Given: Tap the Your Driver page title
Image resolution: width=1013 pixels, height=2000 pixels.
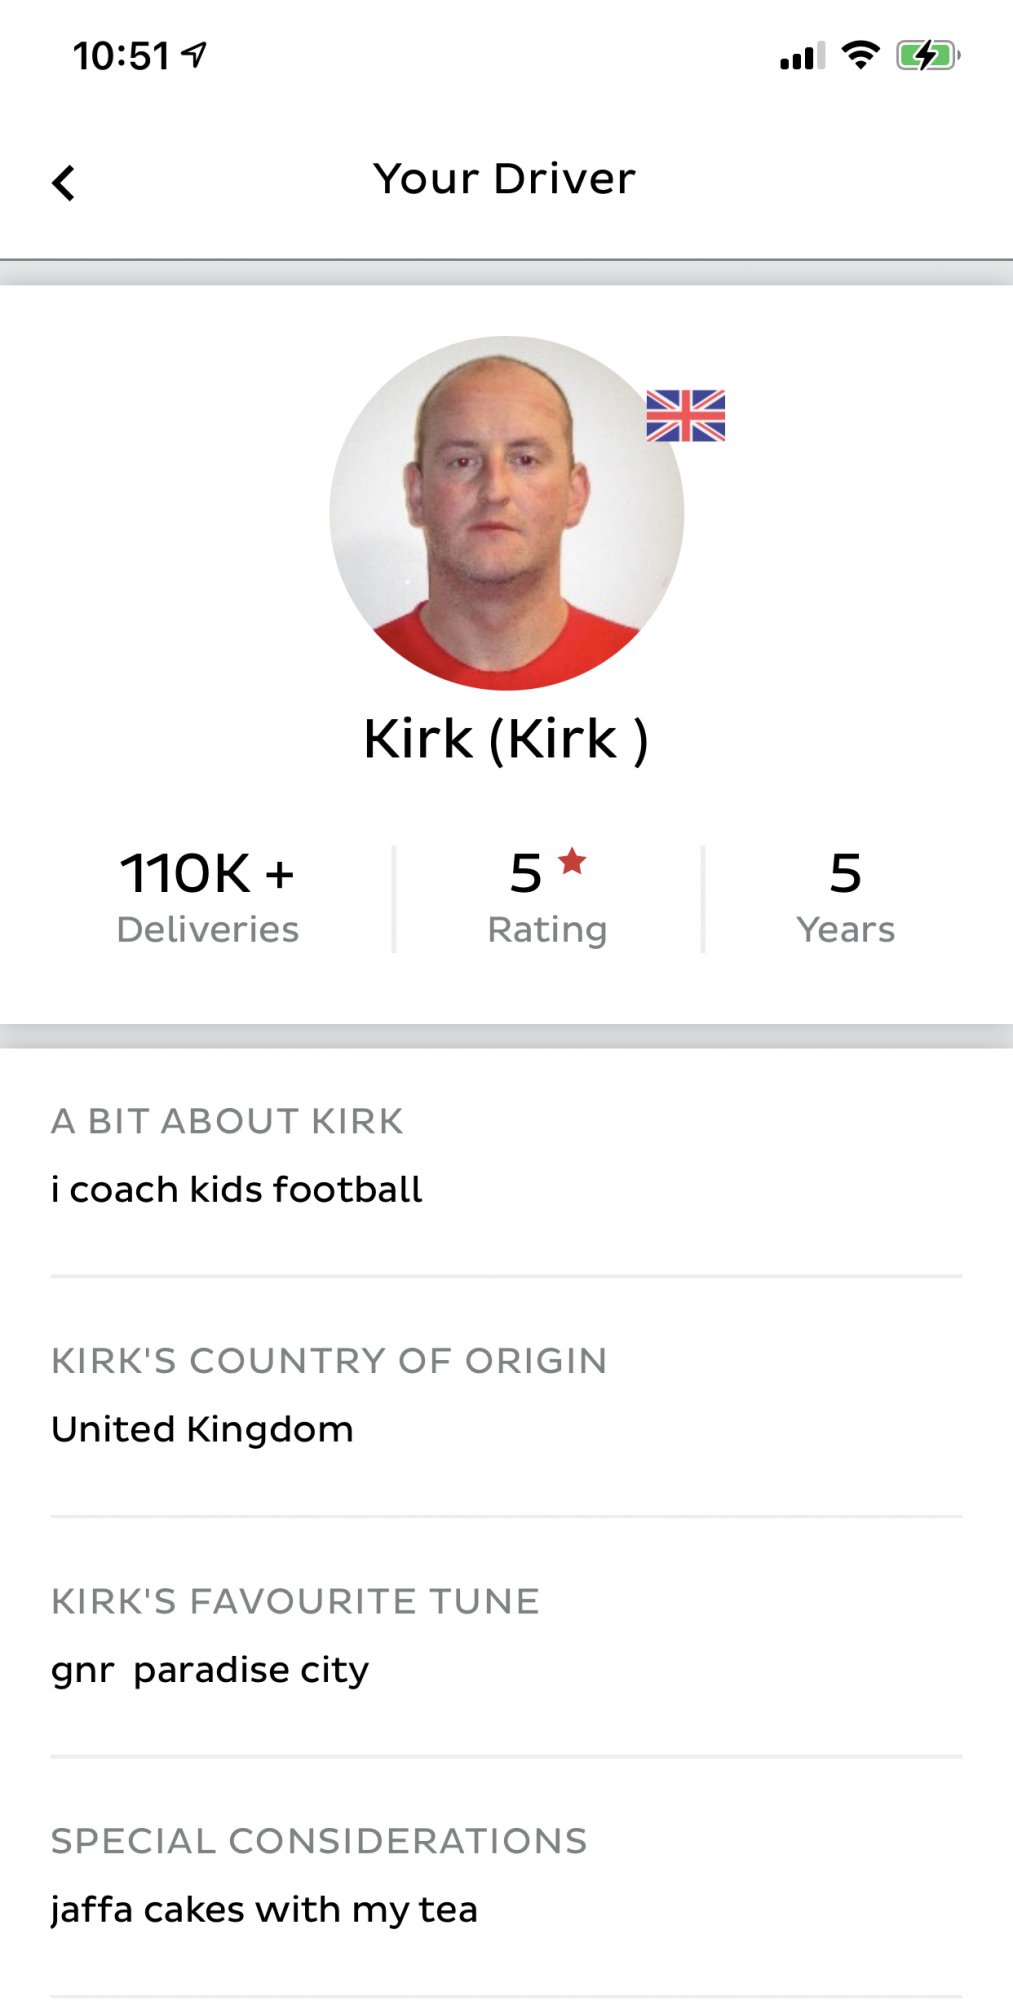Looking at the screenshot, I should click(505, 179).
